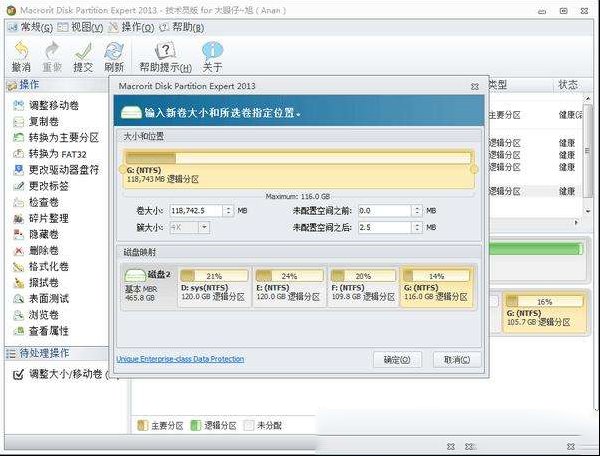This screenshot has height=456, width=600.
Task: Click the 卷大小 volume size field
Action: tap(196, 210)
